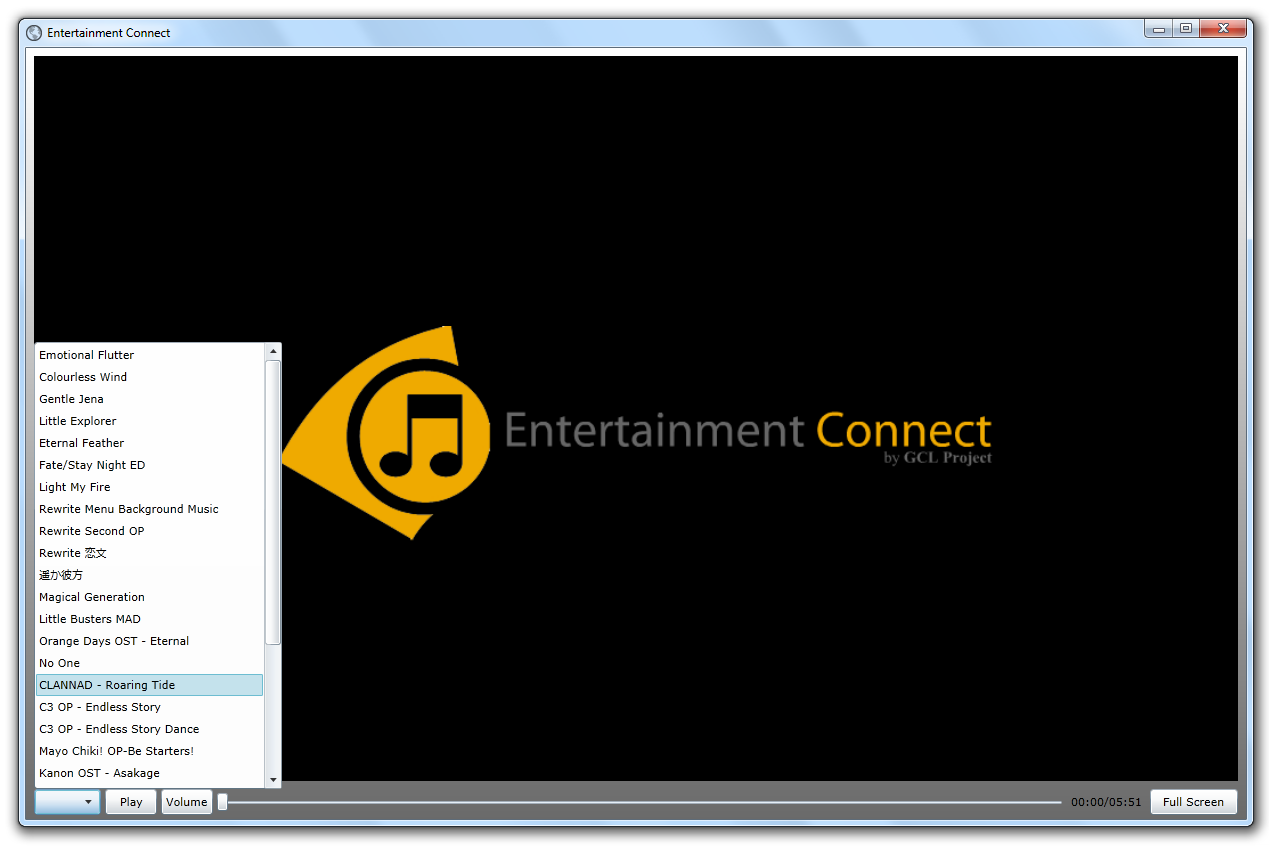Screen dimensions: 1269x846
Task: Click the Entertainment Connect title bar icon
Action: (x=34, y=33)
